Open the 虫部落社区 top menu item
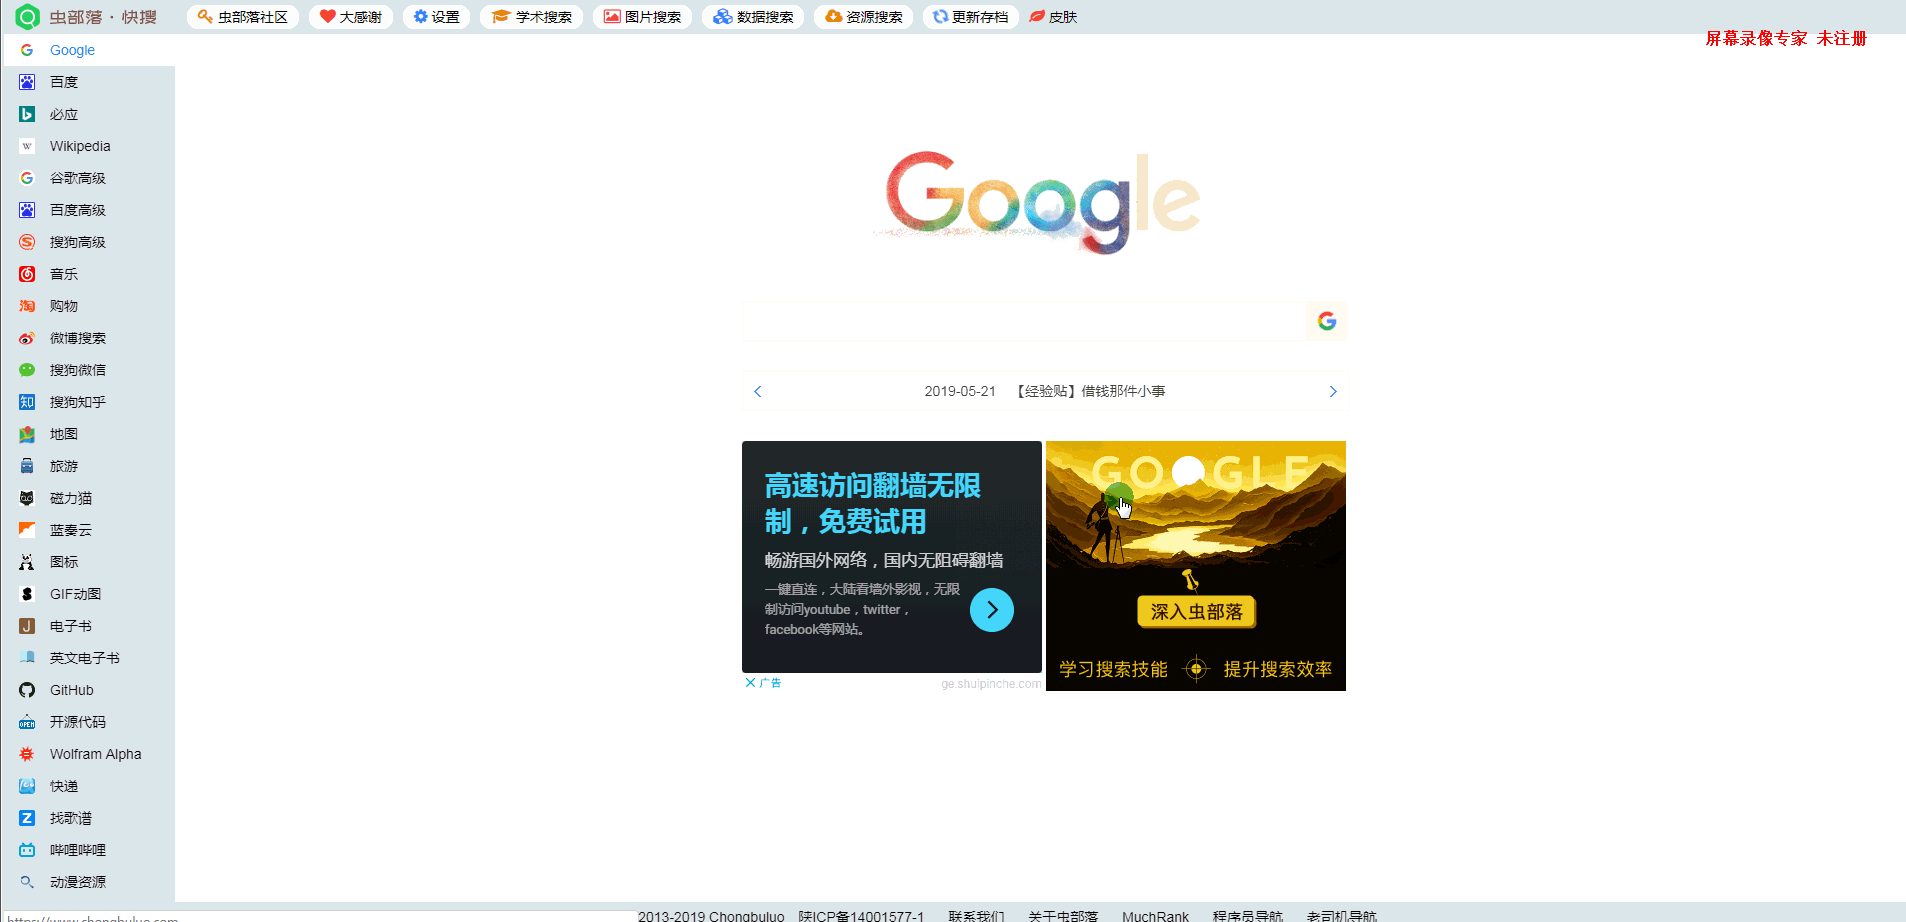Viewport: 1906px width, 922px height. tap(243, 17)
